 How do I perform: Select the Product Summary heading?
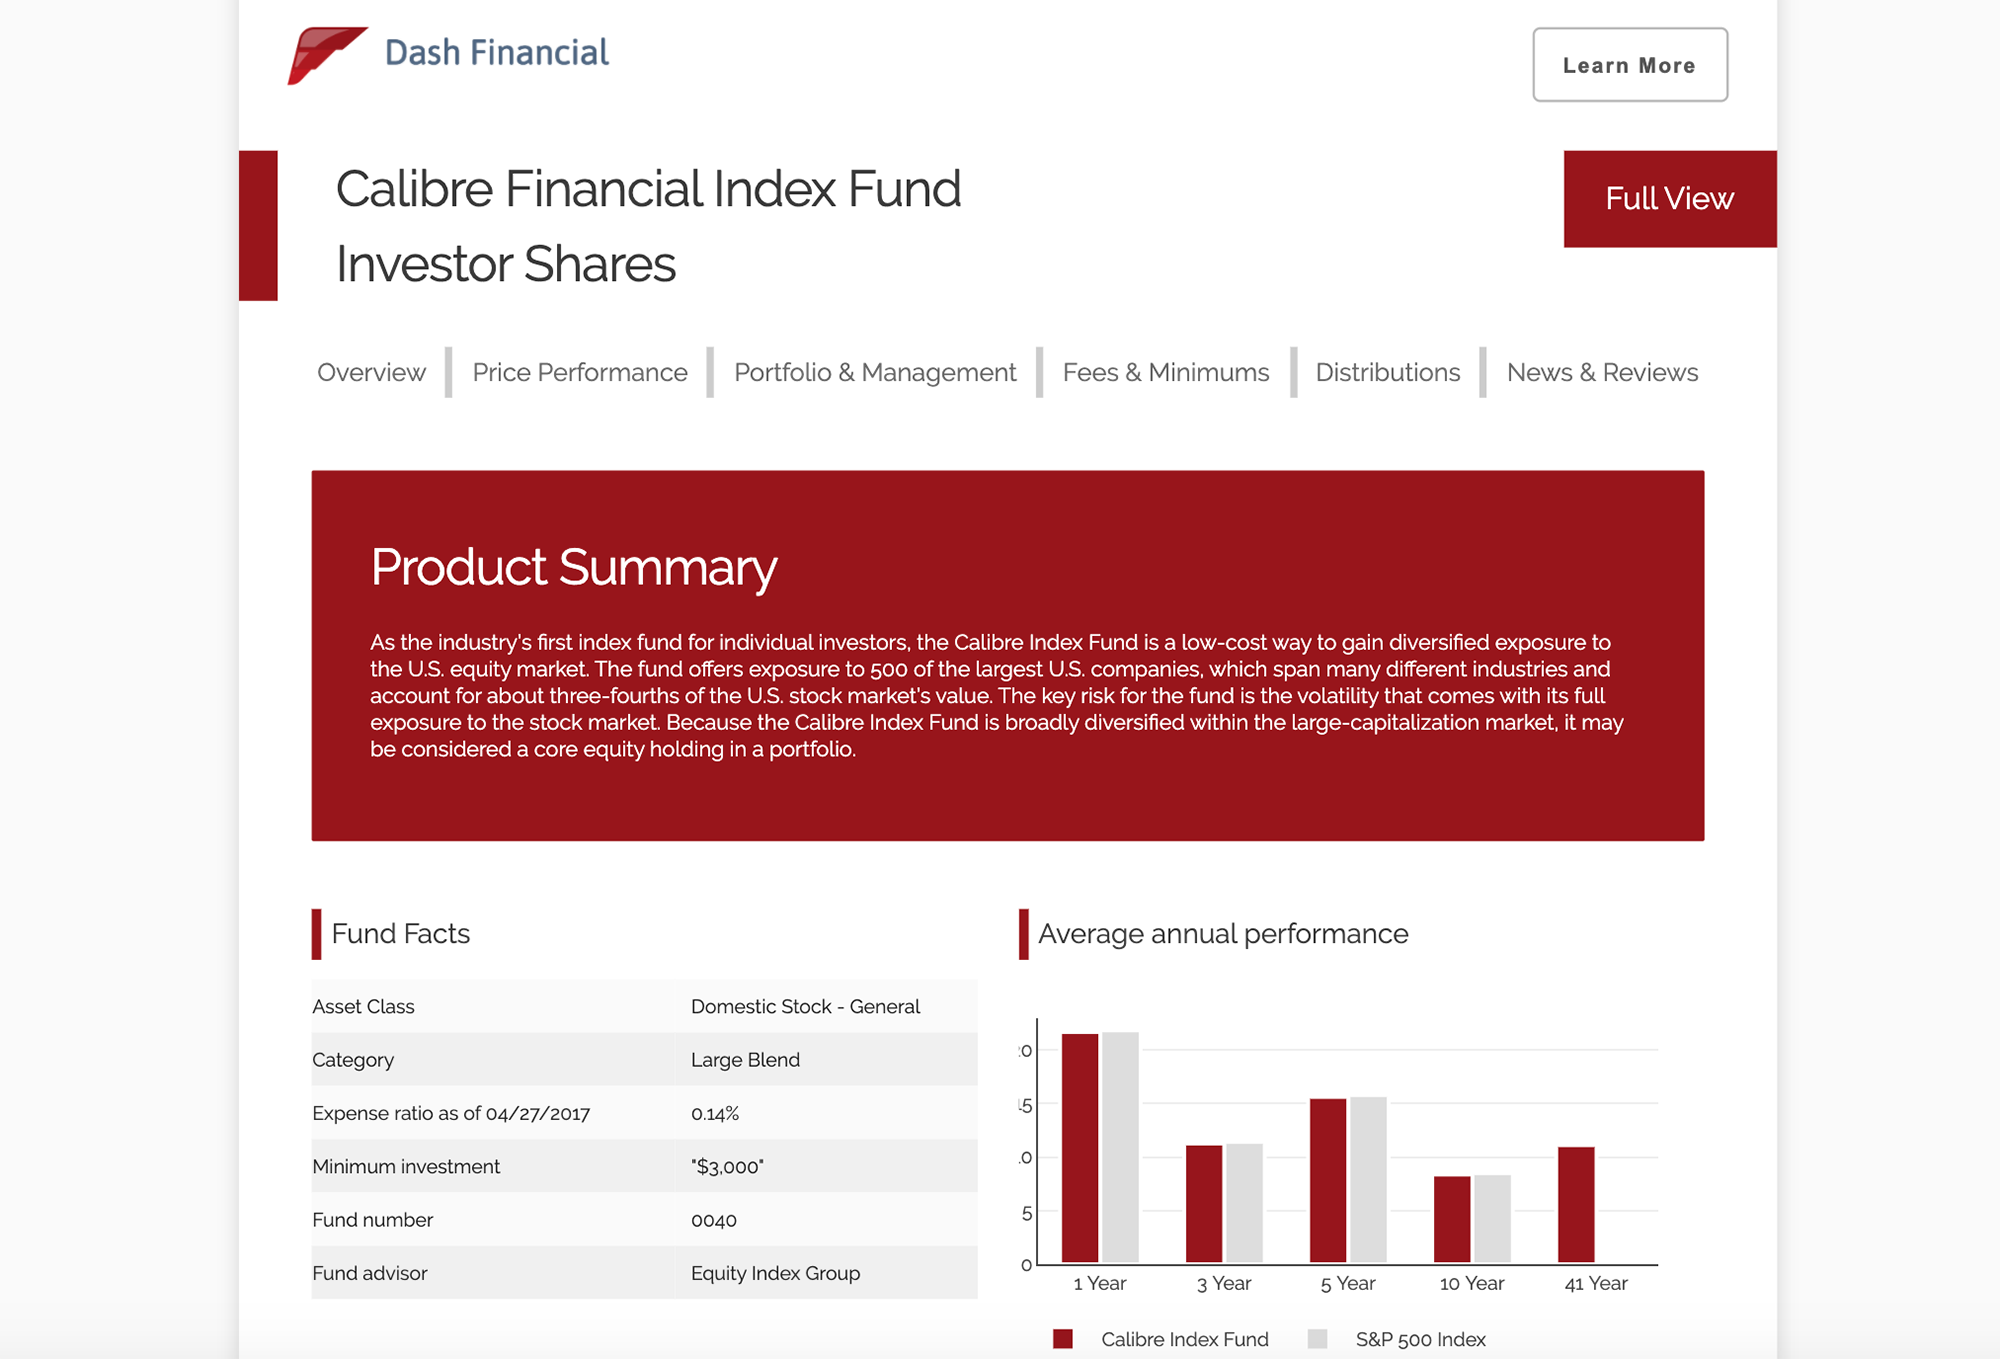[x=573, y=567]
